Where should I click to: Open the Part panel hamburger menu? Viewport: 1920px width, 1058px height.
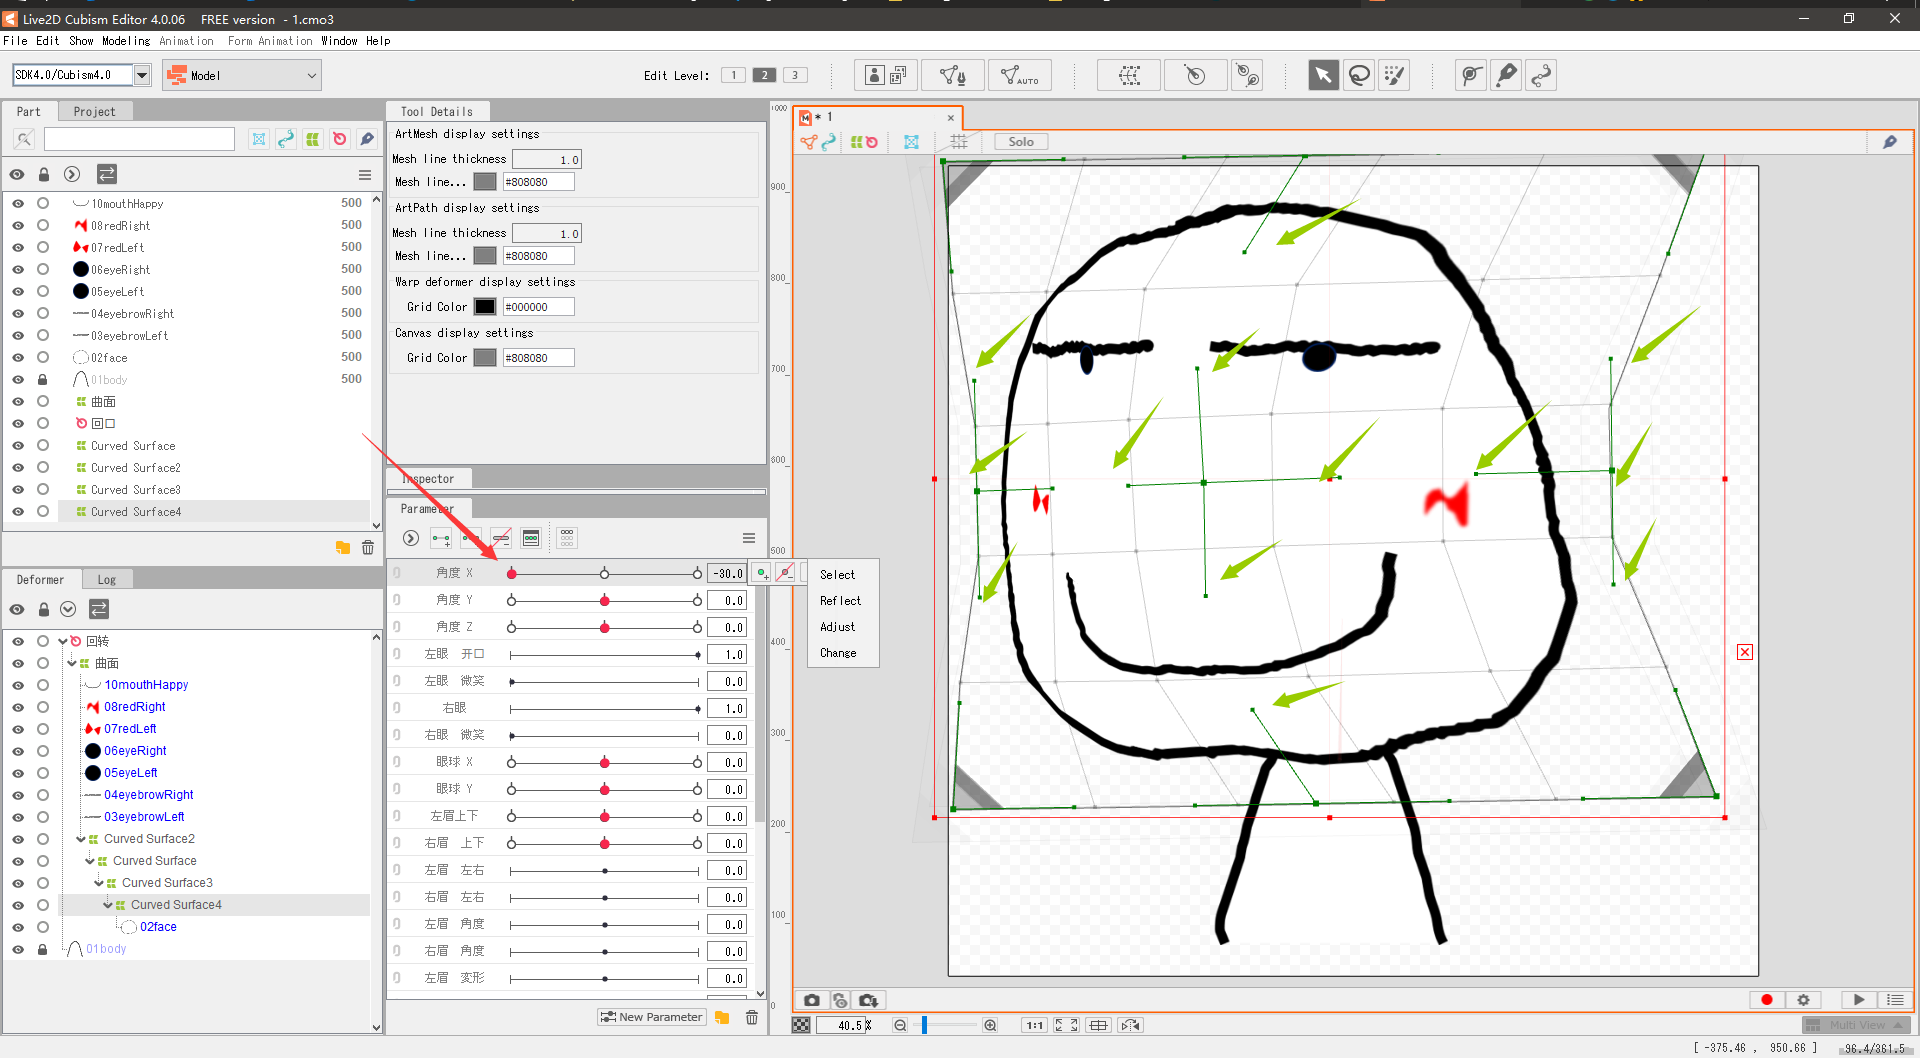point(365,175)
